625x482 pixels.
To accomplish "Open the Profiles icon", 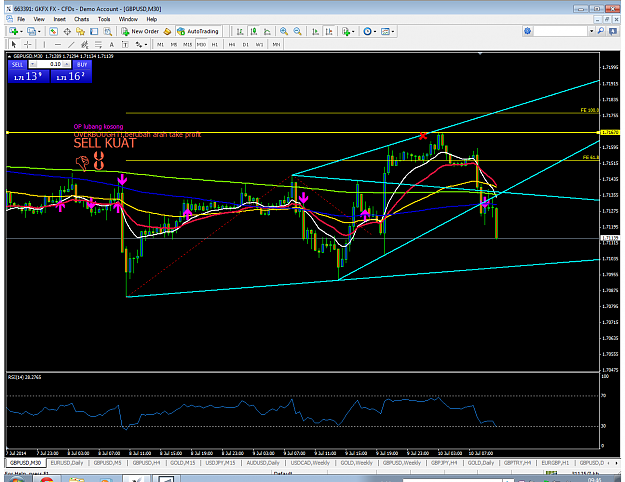I will 31,31.
